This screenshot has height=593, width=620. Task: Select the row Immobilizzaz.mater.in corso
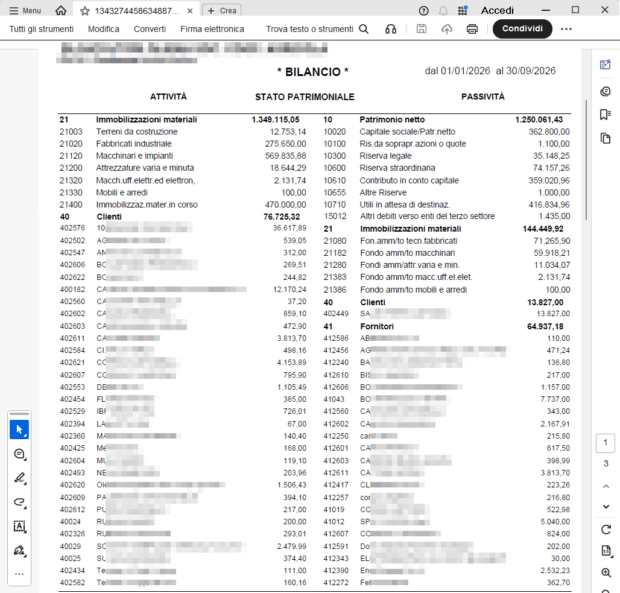coord(183,205)
